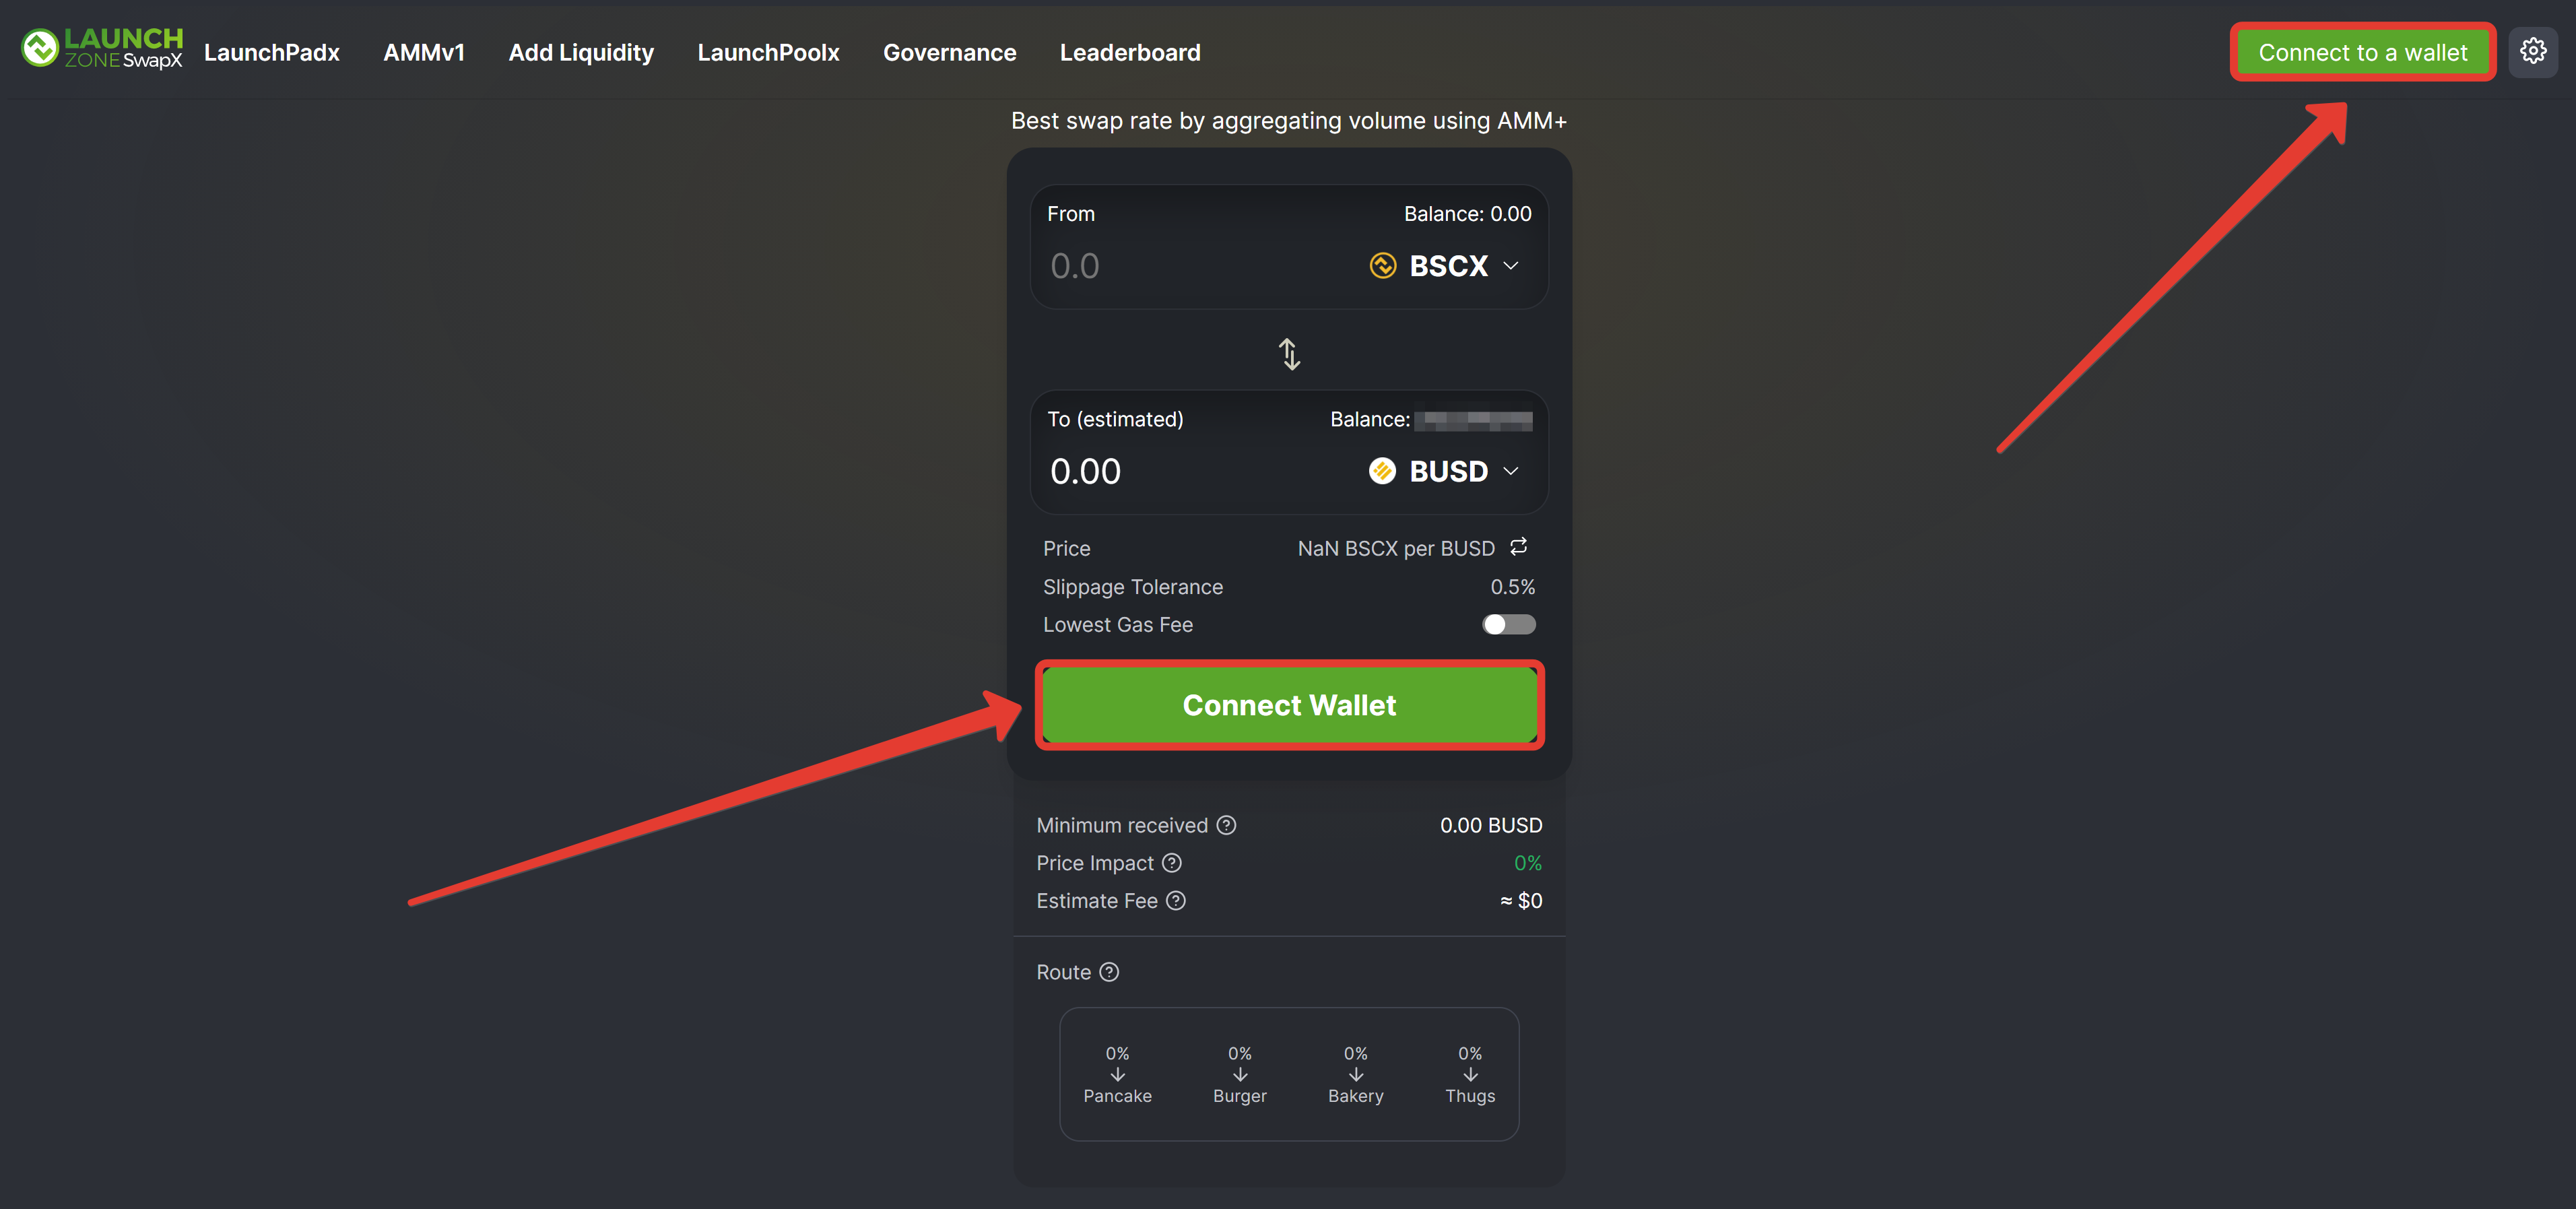Open the LaunchPadx menu item
Image resolution: width=2576 pixels, height=1209 pixels.
271,53
